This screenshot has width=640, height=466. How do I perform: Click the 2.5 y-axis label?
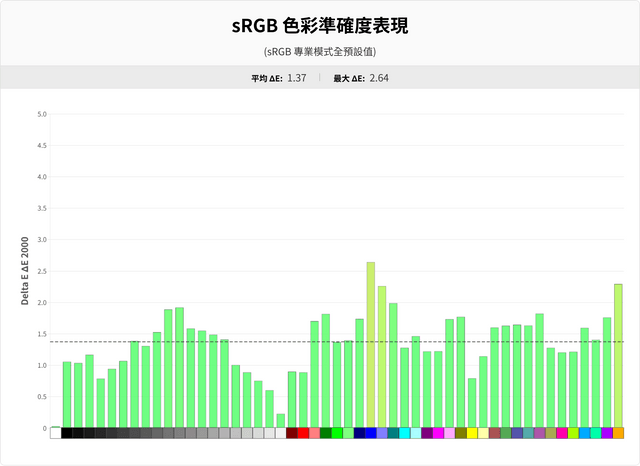[42, 271]
